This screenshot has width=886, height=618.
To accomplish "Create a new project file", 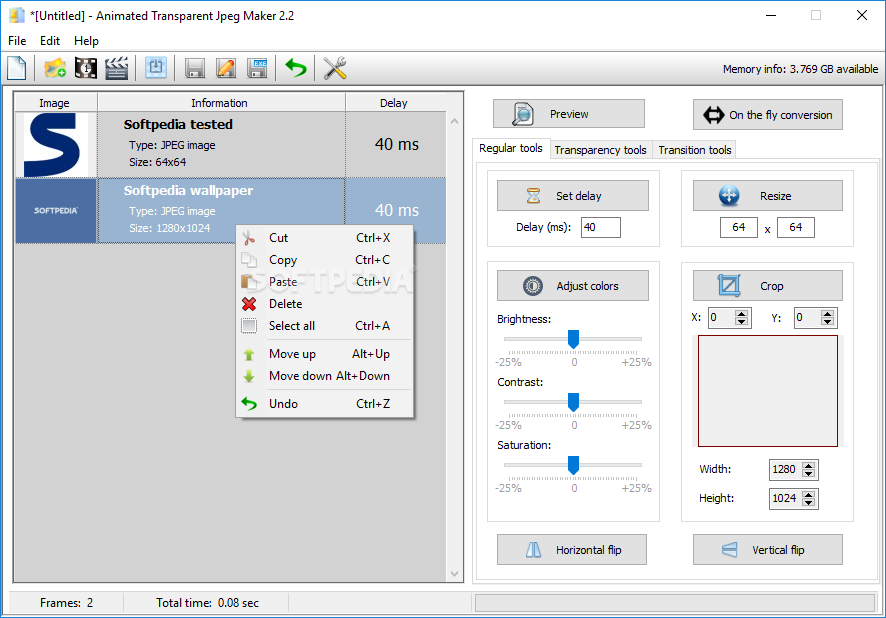I will pos(16,68).
